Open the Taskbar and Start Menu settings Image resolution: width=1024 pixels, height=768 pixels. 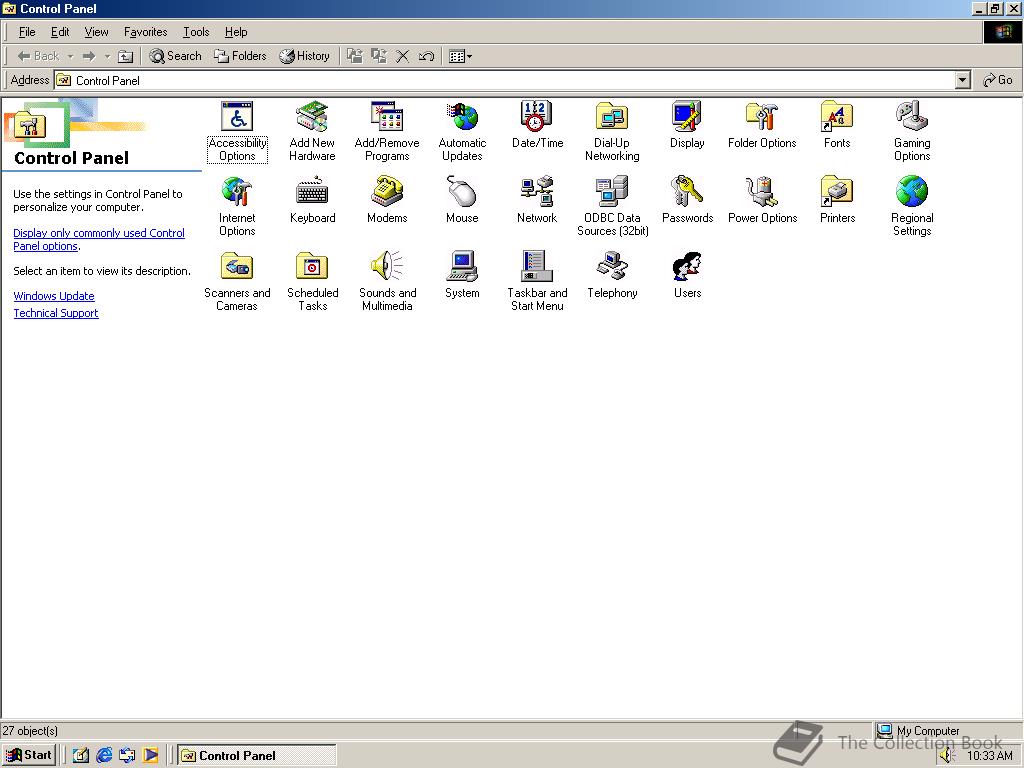point(537,265)
